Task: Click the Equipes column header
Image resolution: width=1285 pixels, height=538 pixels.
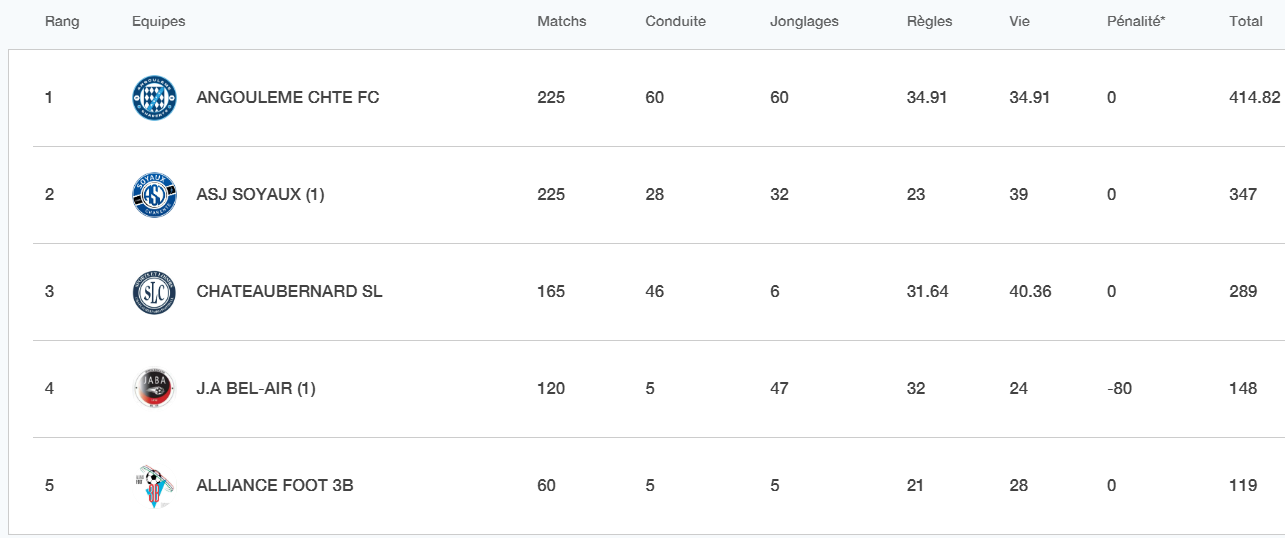Action: (158, 21)
